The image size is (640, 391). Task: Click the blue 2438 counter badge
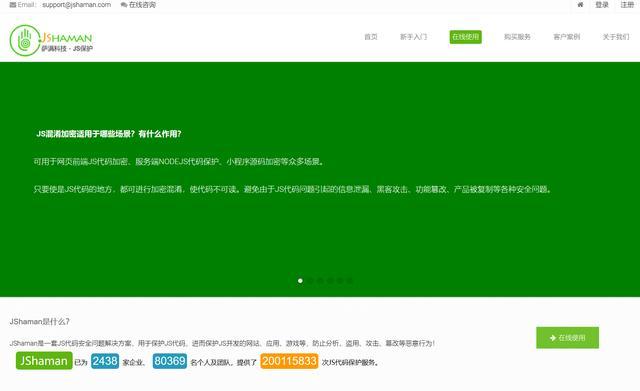click(x=105, y=361)
